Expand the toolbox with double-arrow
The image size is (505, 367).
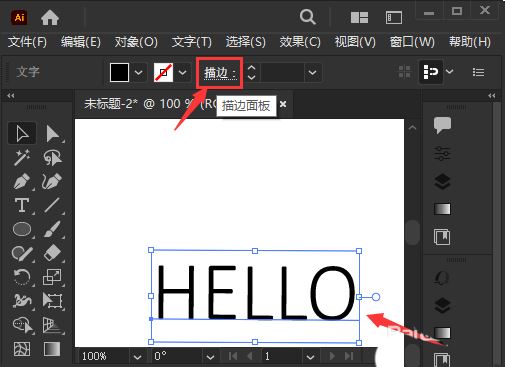coord(11,96)
